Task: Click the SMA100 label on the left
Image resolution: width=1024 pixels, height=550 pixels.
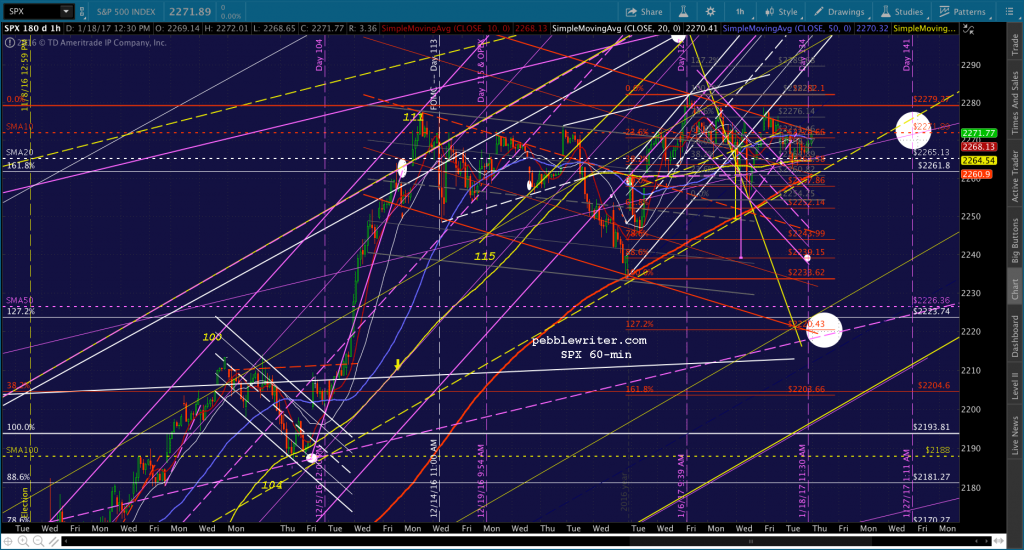Action: point(22,450)
